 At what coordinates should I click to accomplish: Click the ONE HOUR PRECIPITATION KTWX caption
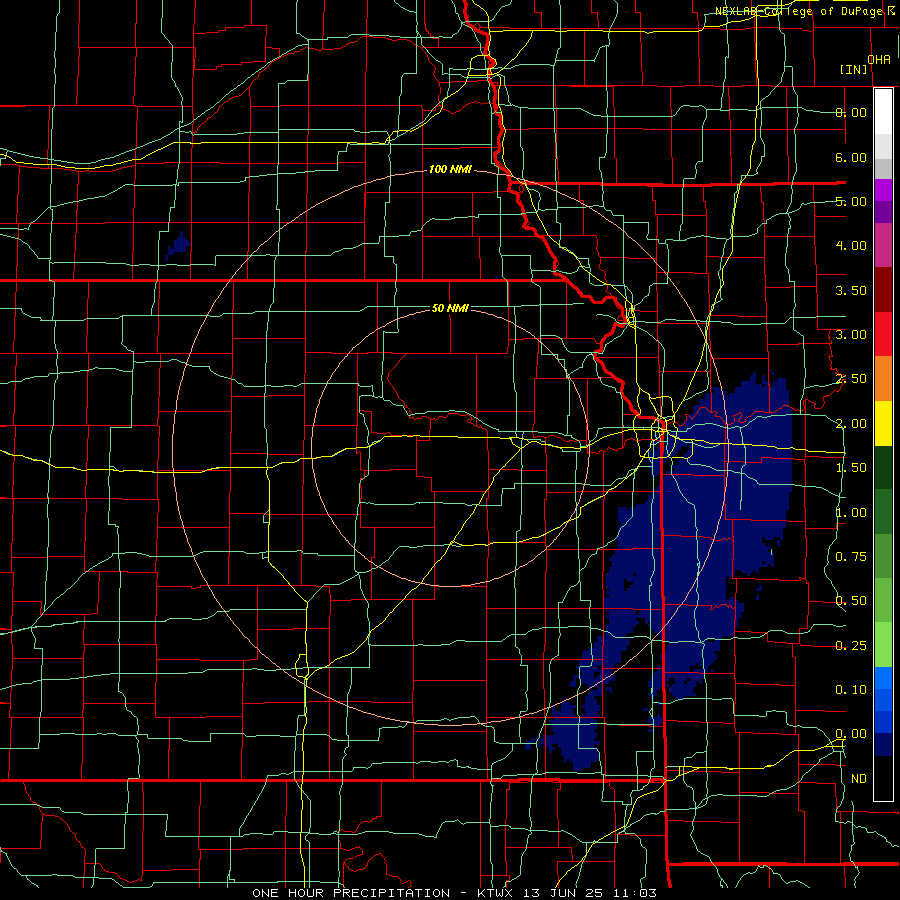454,893
